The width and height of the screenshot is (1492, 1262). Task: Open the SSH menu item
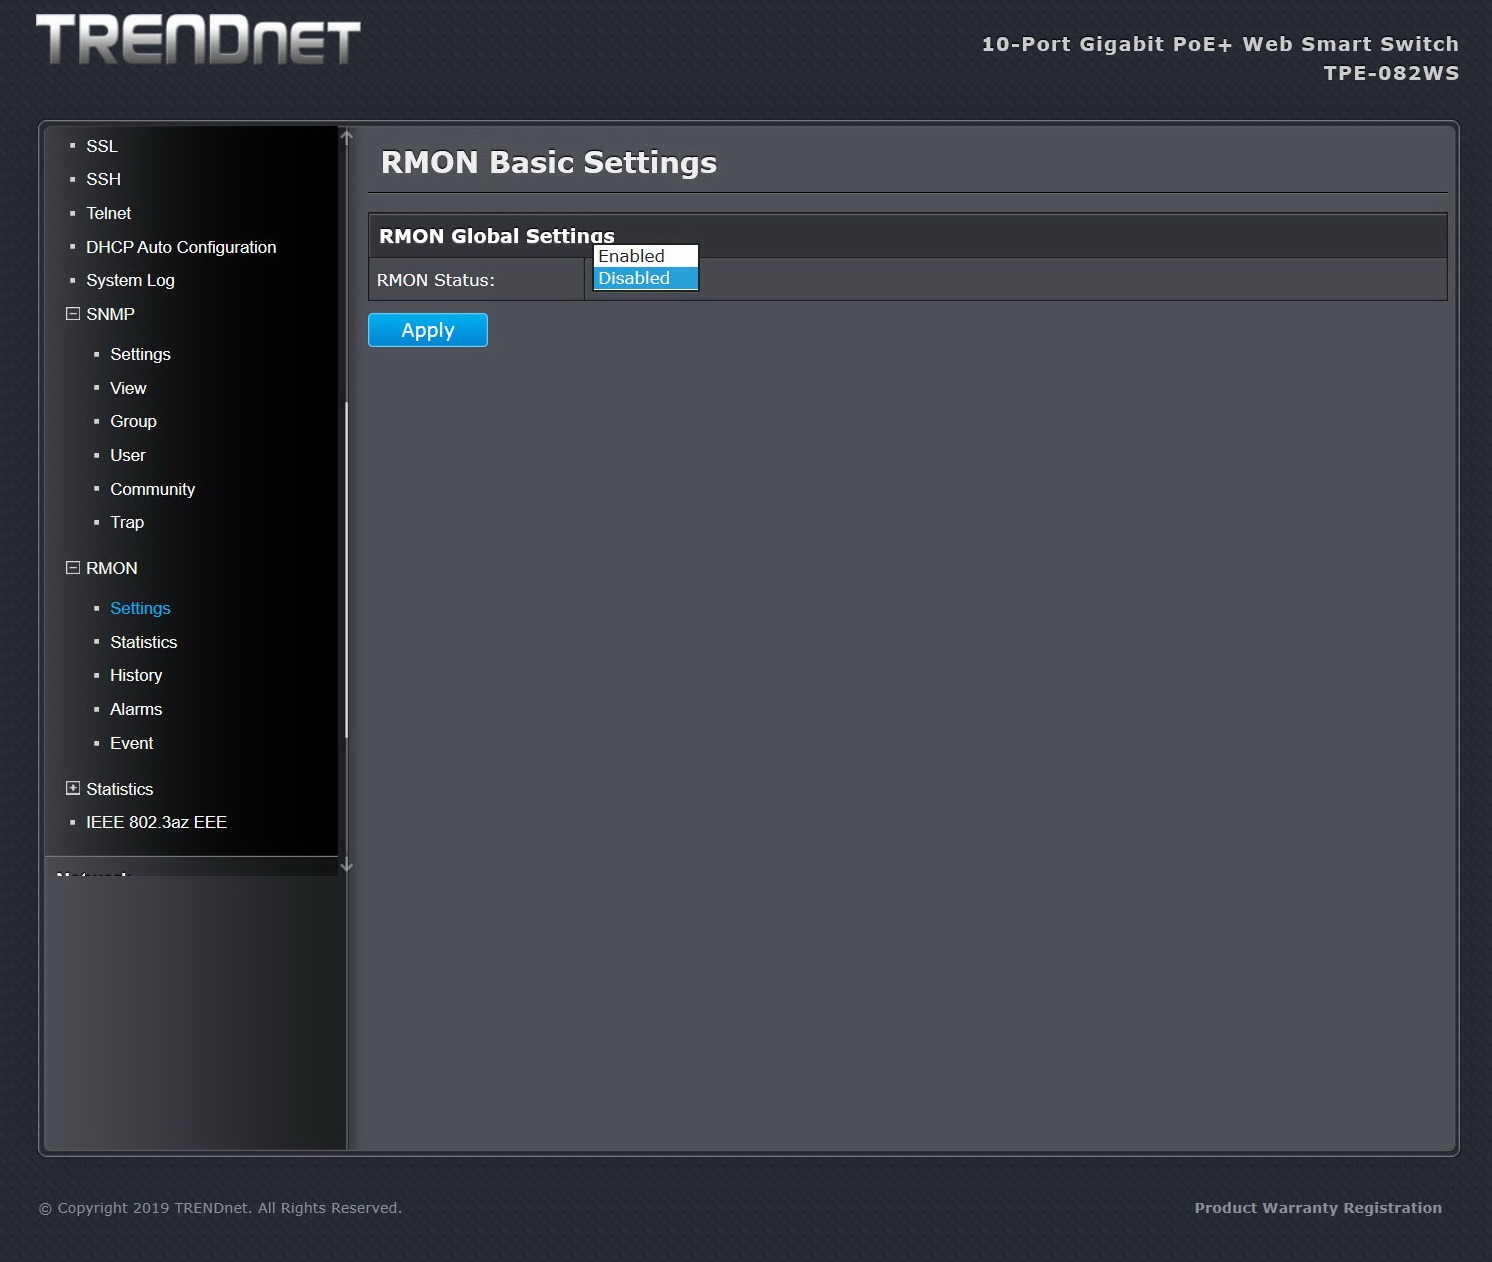(x=103, y=179)
